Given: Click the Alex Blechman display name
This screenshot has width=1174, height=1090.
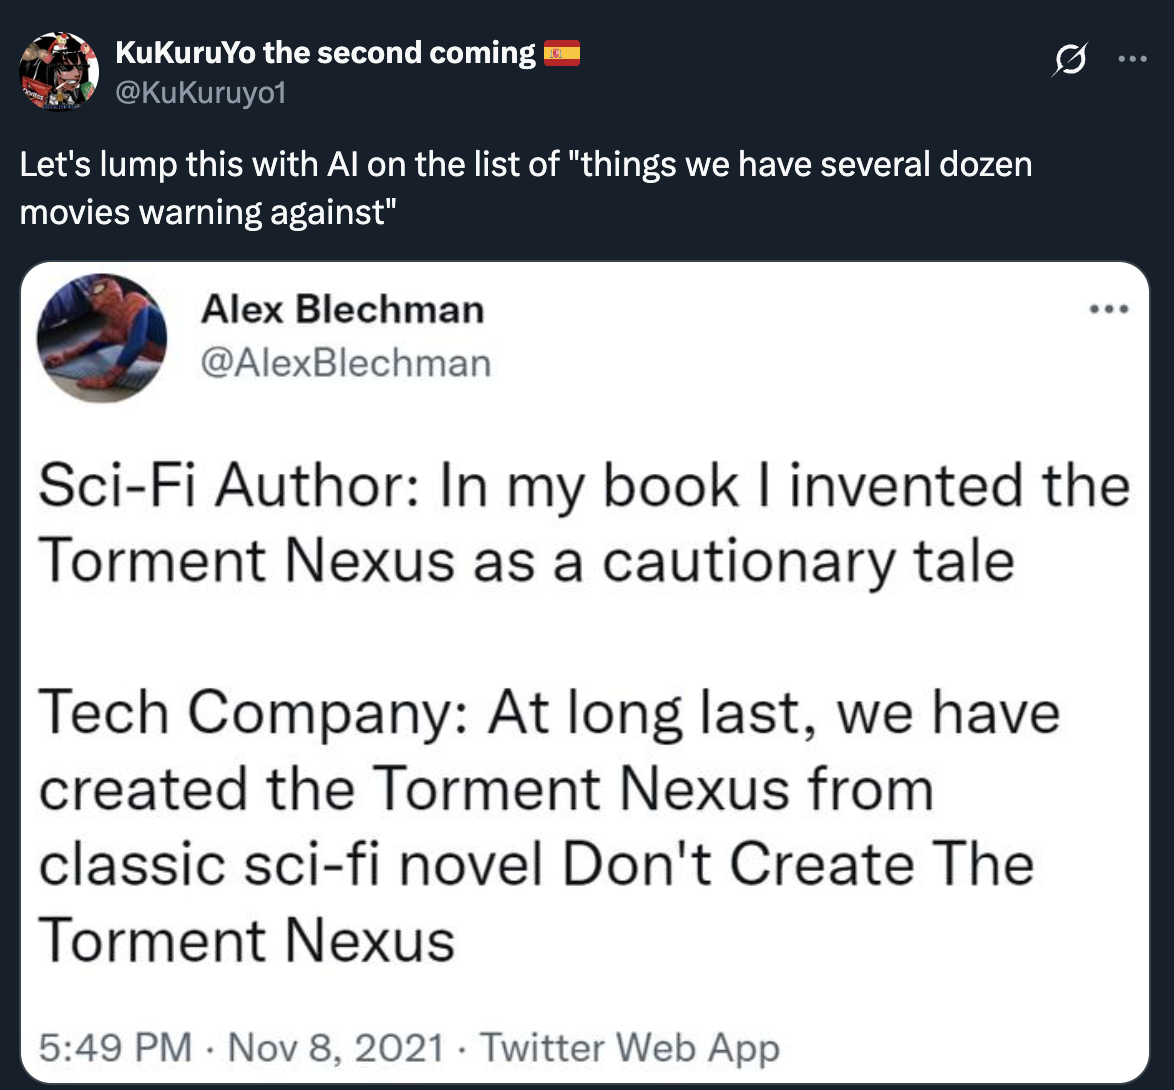Looking at the screenshot, I should click(342, 310).
